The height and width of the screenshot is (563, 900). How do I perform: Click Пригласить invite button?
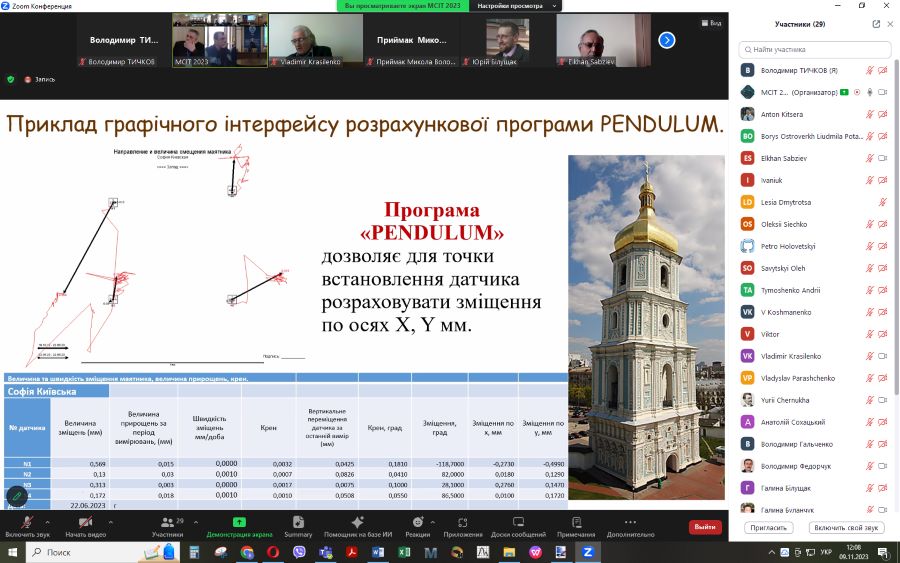pos(768,527)
